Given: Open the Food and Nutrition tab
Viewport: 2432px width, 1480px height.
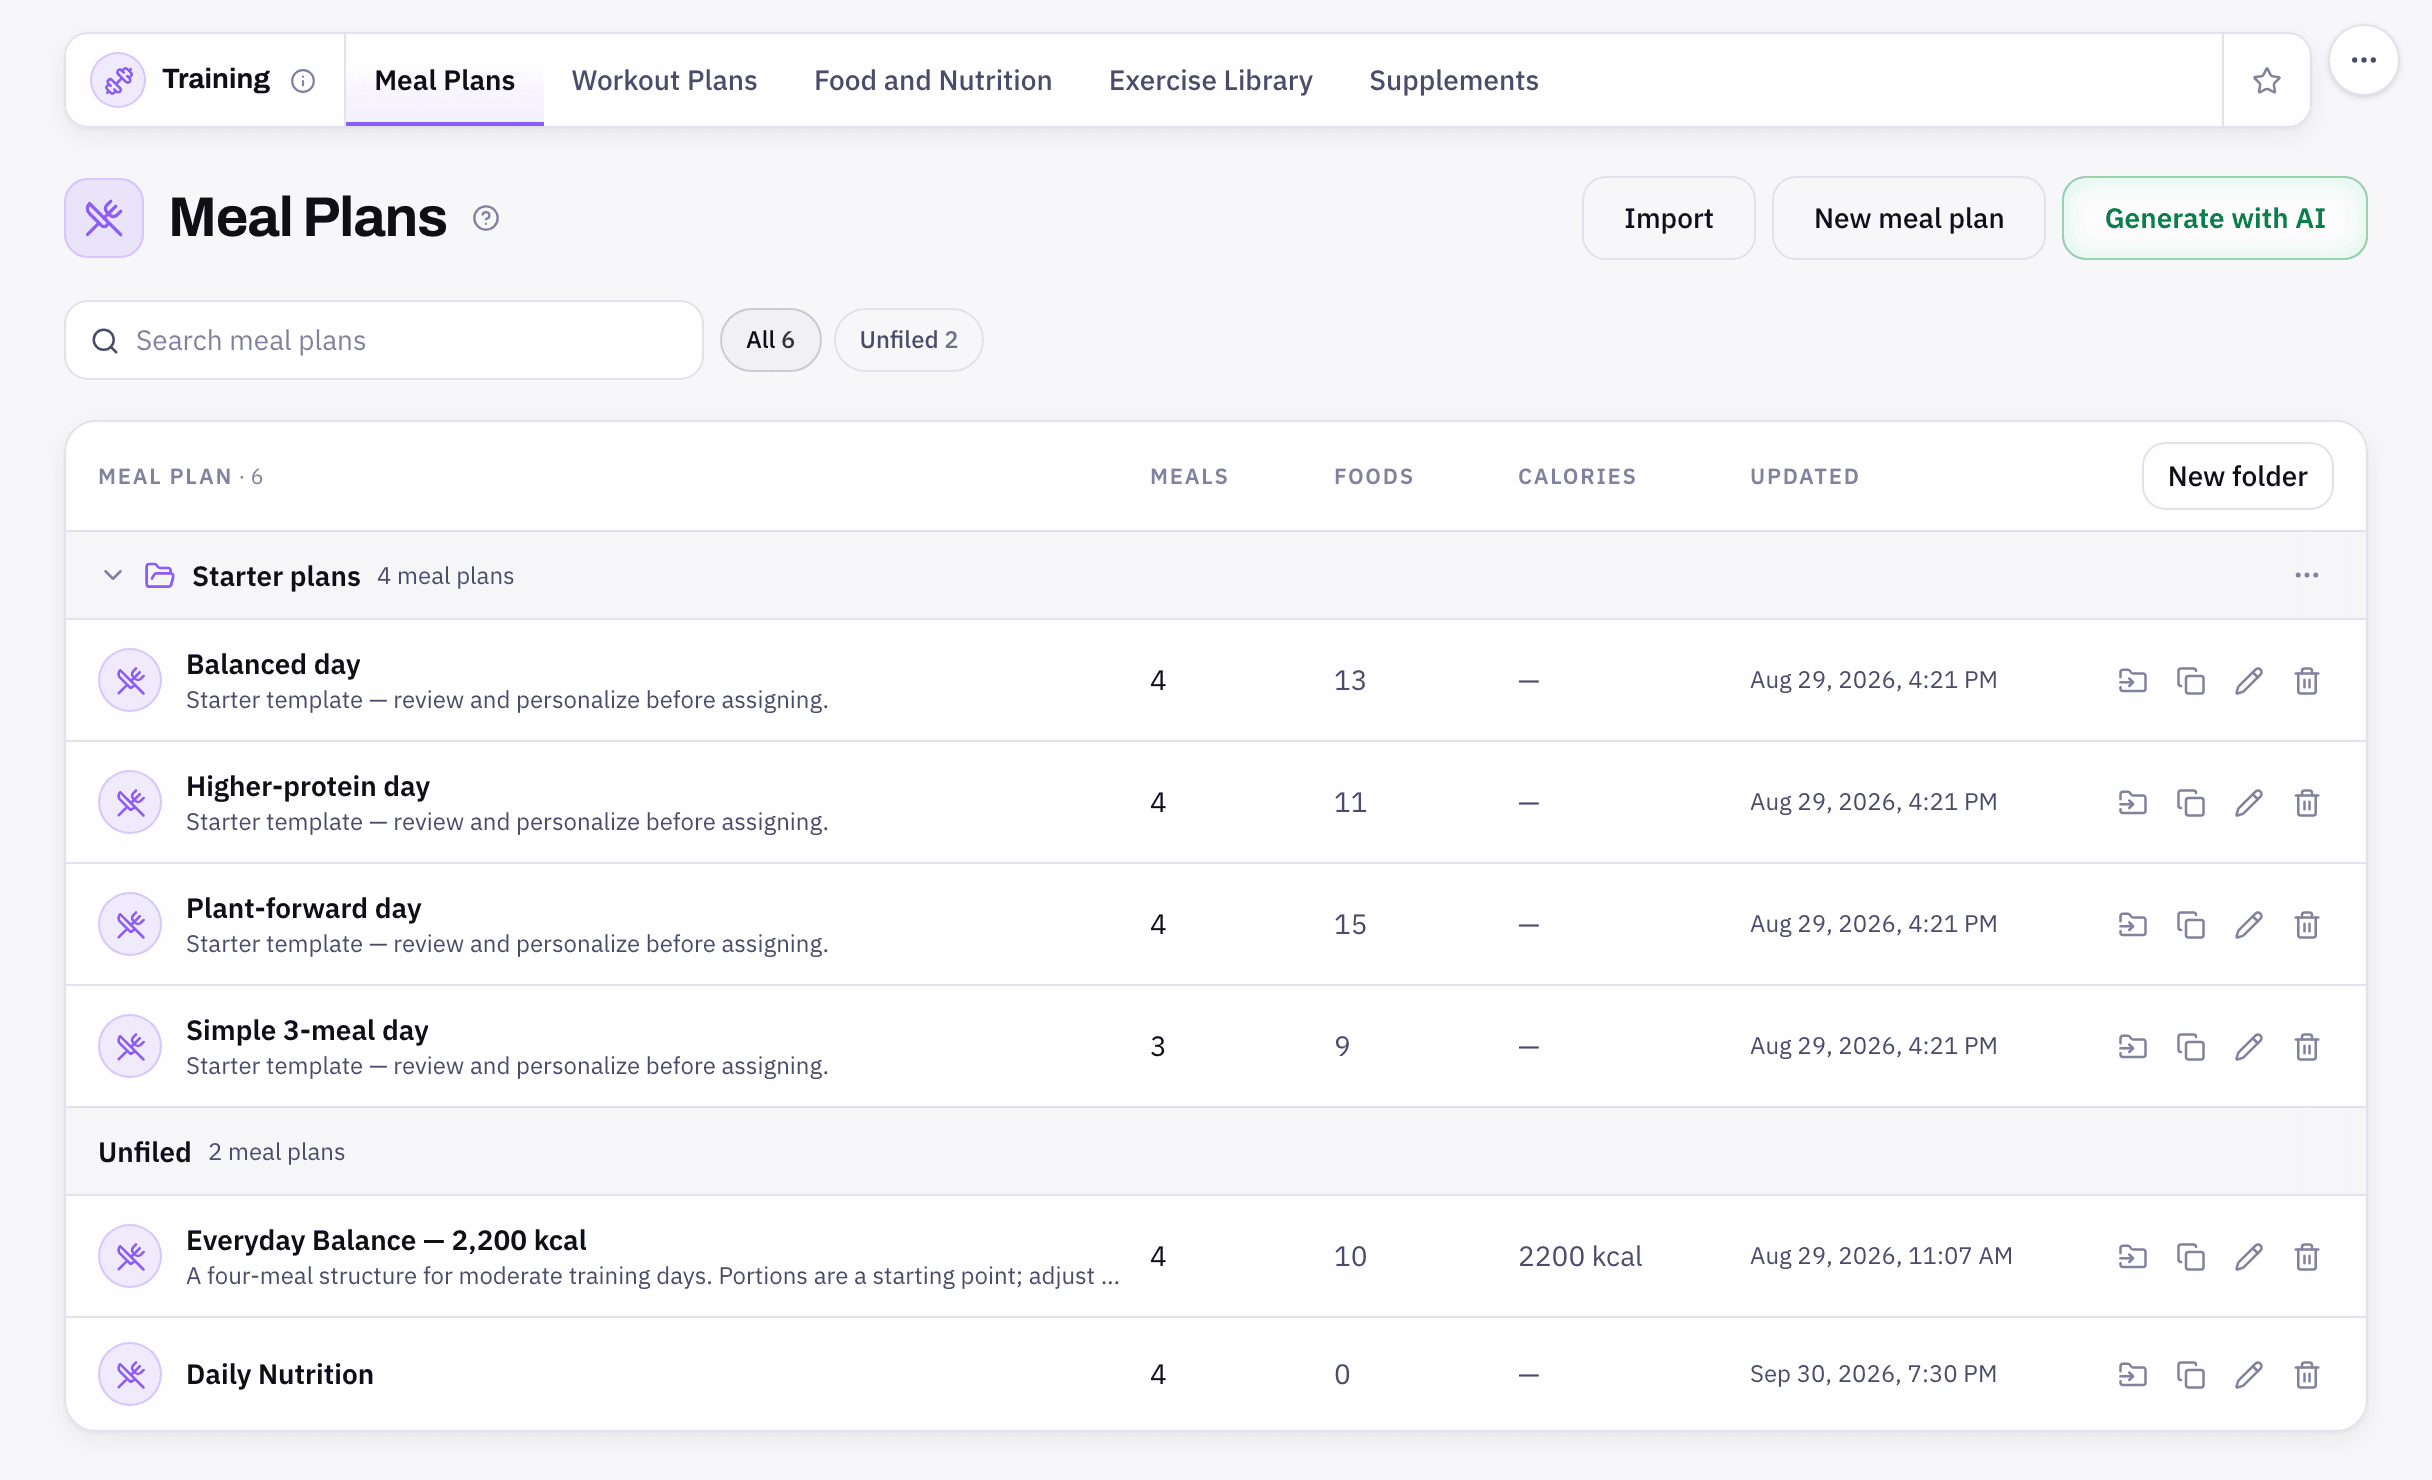Looking at the screenshot, I should 933,80.
